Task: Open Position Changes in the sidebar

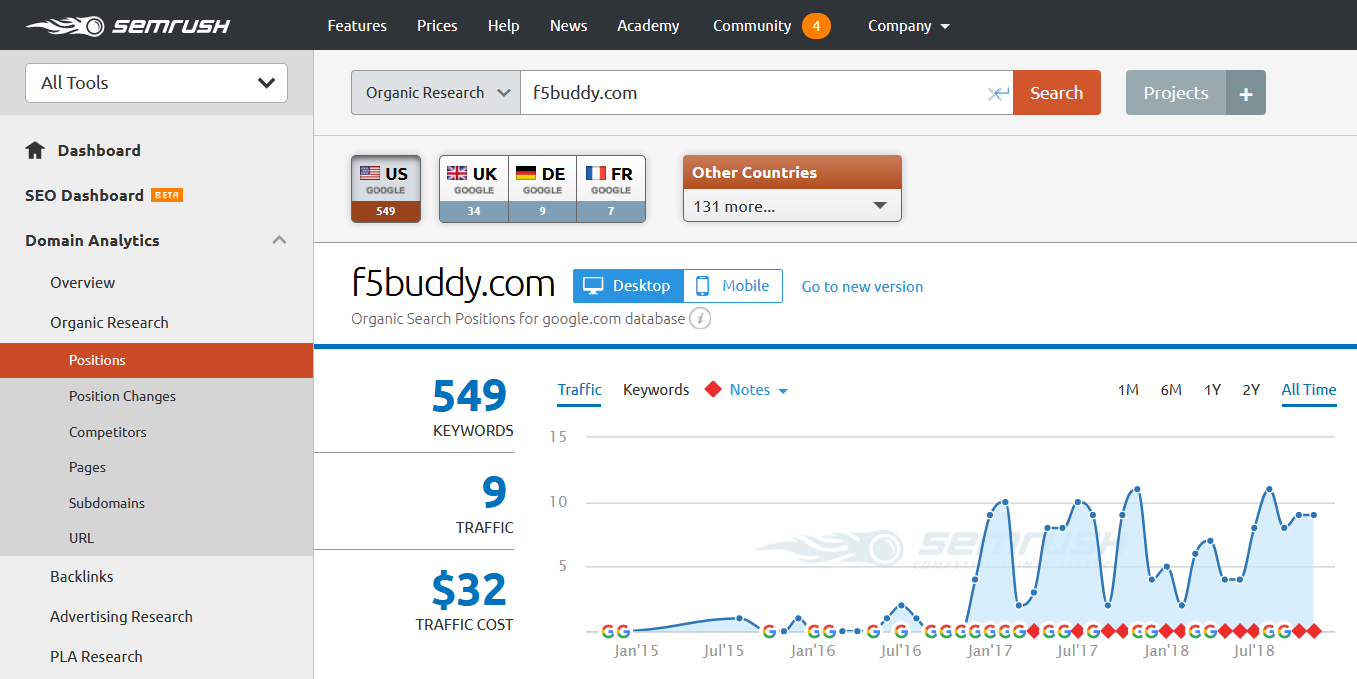Action: [x=122, y=396]
